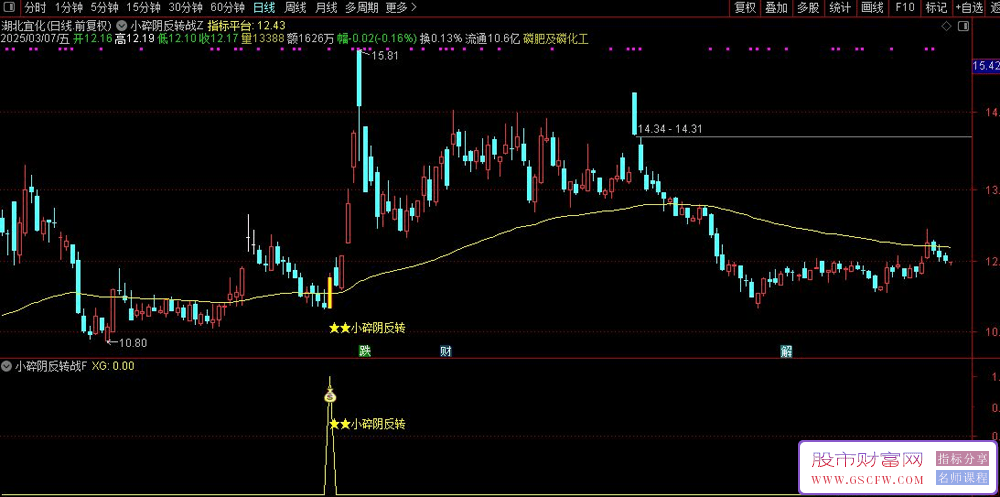This screenshot has width=1000, height=497.
Task: Open the 多周期 multi-period view
Action: point(362,8)
